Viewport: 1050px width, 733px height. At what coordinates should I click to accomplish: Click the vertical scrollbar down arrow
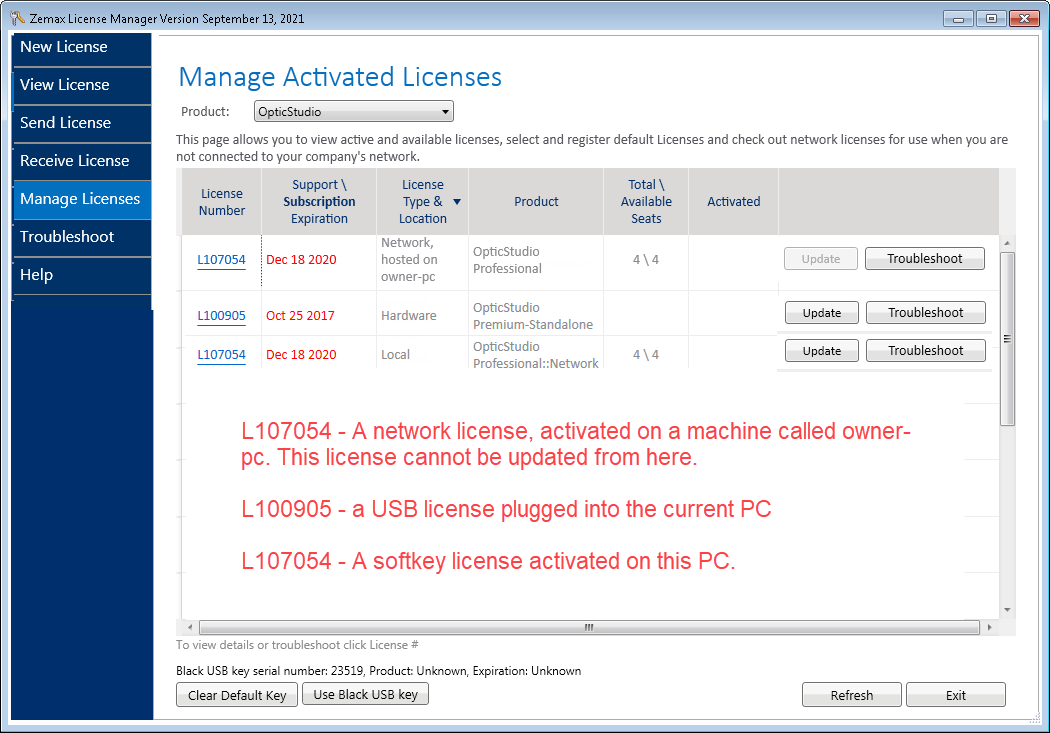1007,610
